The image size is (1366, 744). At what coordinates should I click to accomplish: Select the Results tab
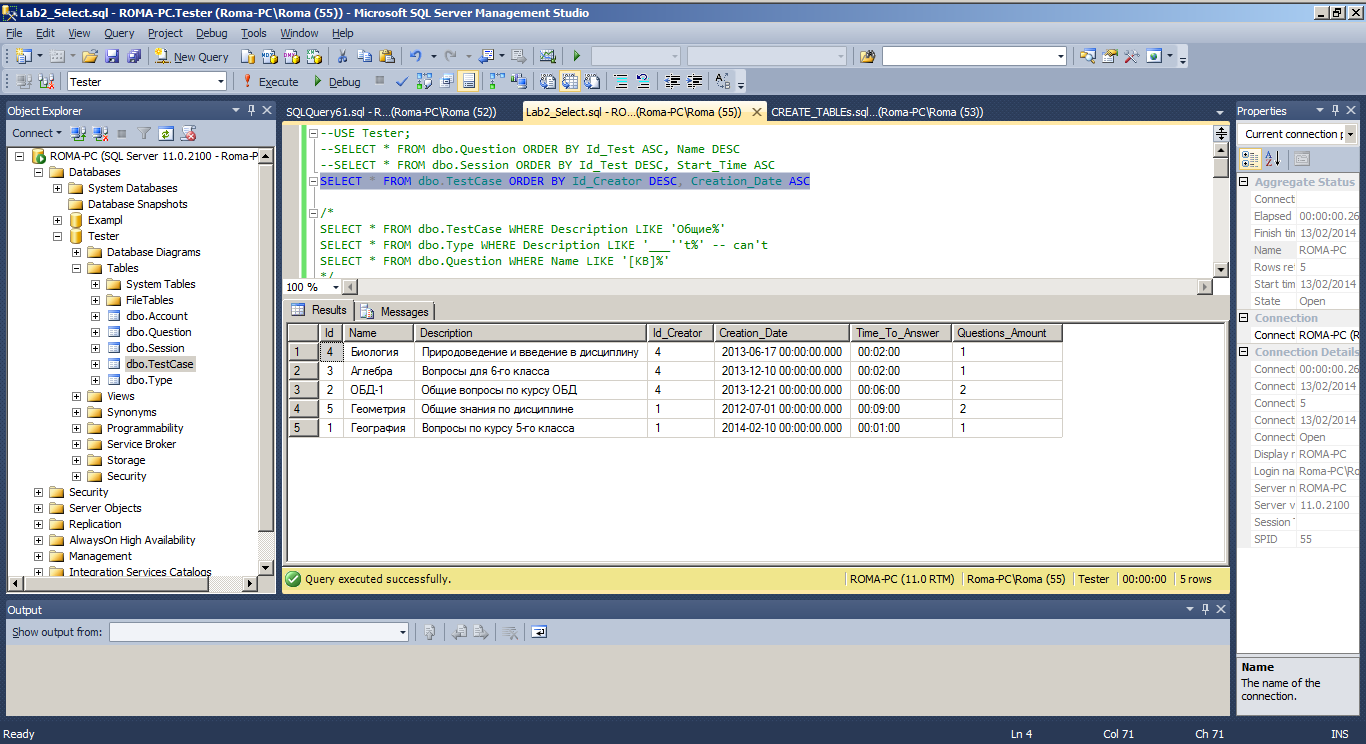click(320, 310)
